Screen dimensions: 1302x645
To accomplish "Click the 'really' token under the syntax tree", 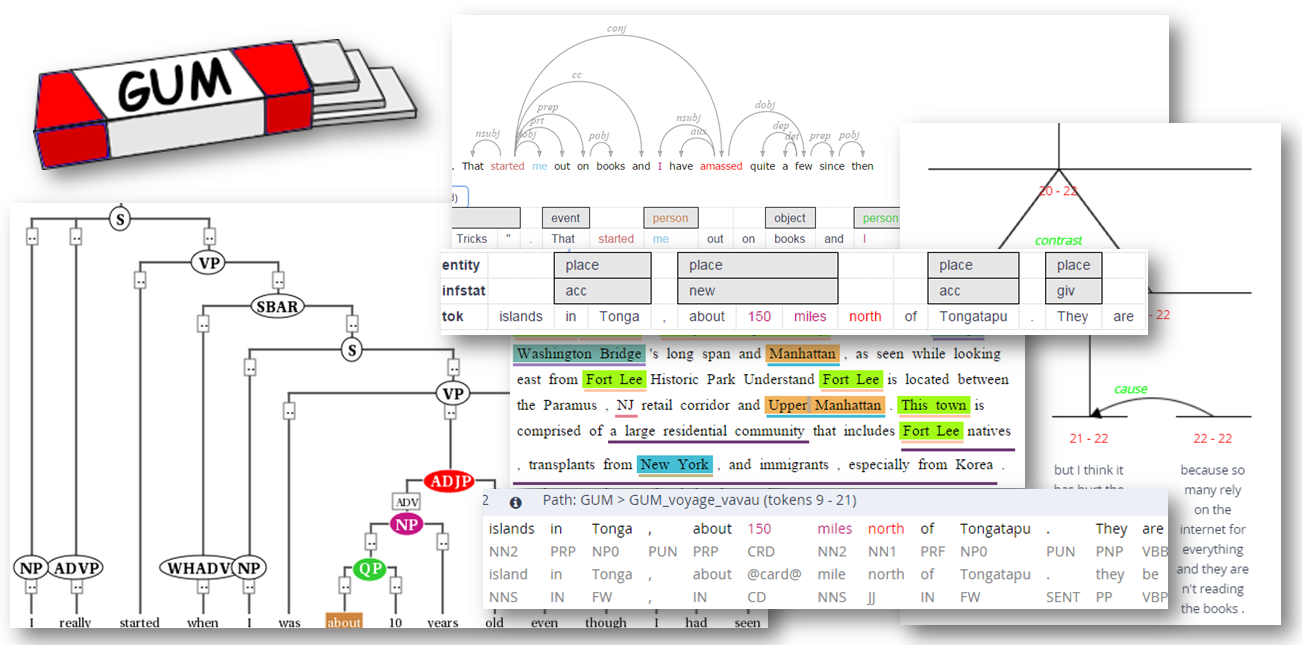I will (75, 622).
